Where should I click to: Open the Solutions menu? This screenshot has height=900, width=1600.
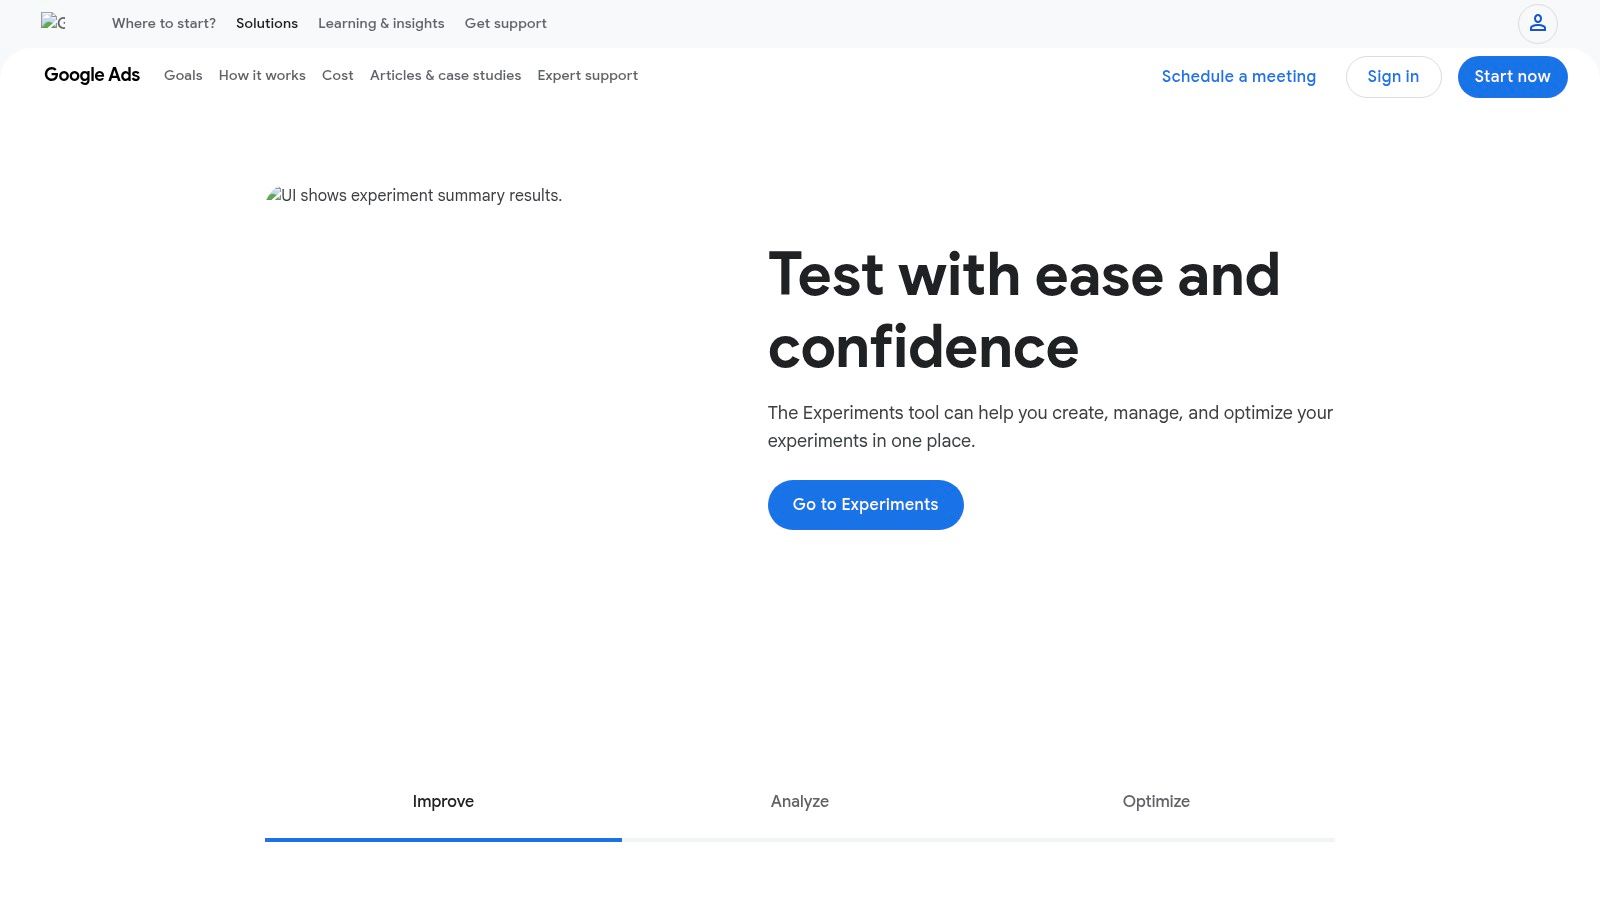[266, 23]
